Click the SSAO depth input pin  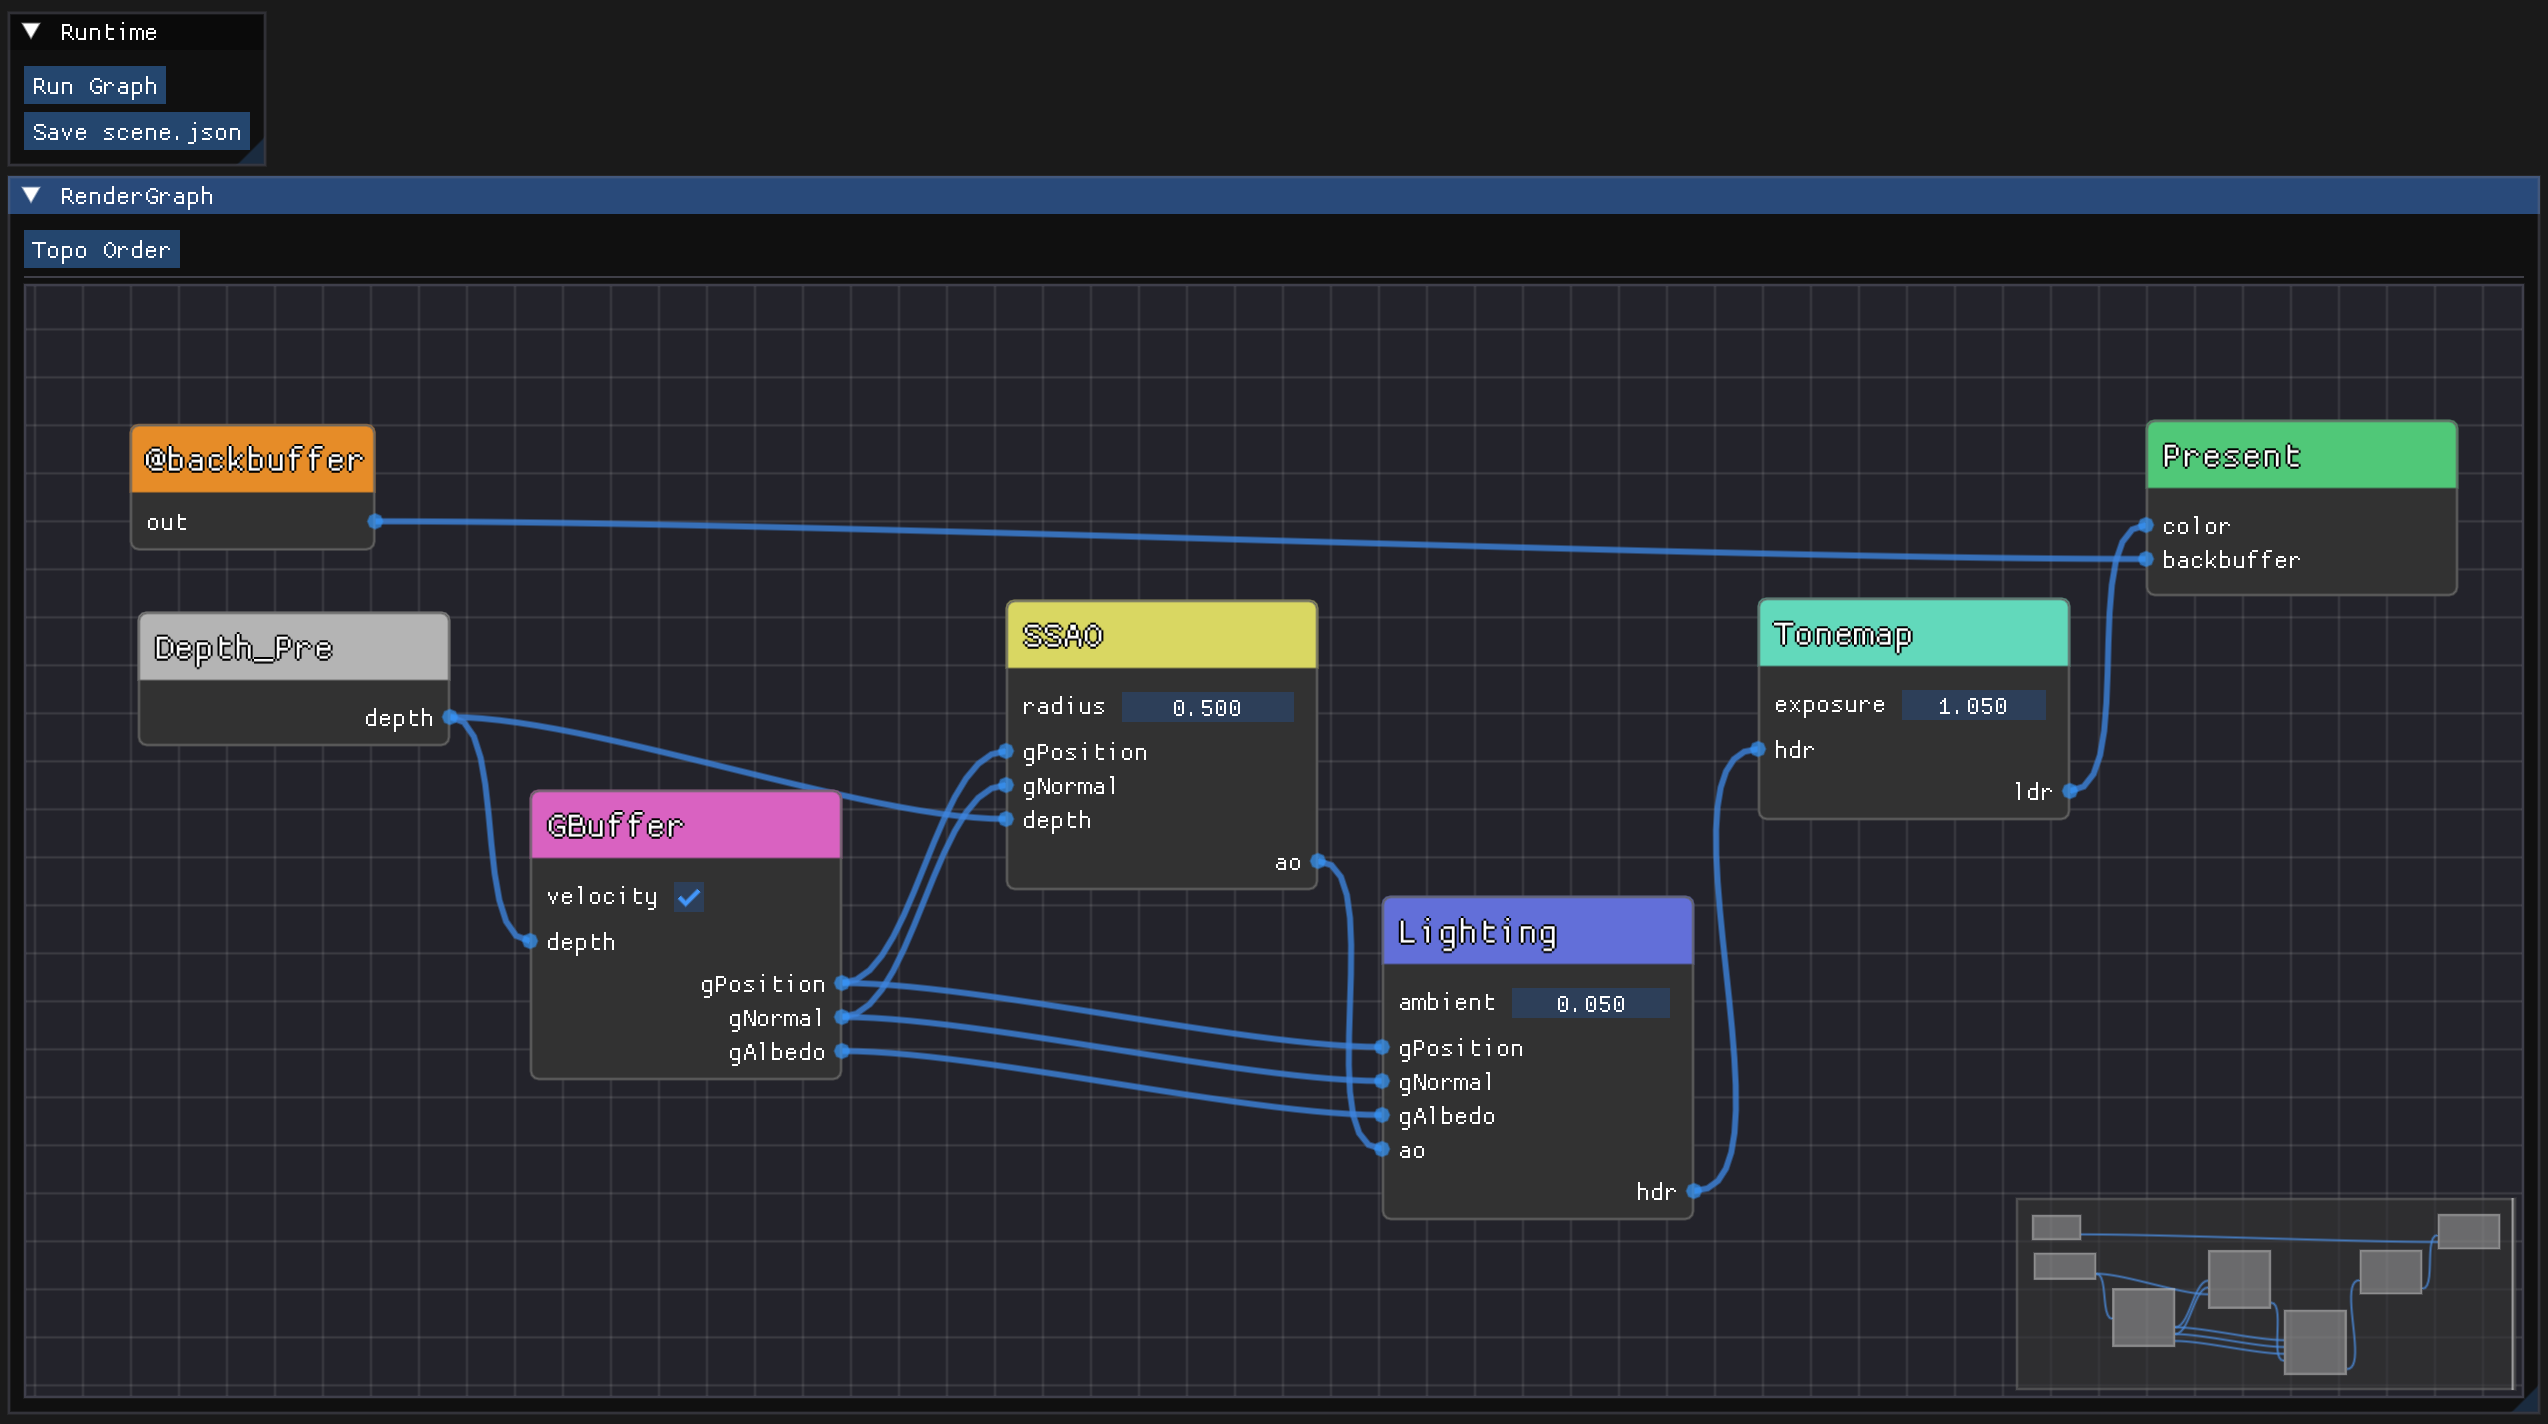[x=1006, y=819]
